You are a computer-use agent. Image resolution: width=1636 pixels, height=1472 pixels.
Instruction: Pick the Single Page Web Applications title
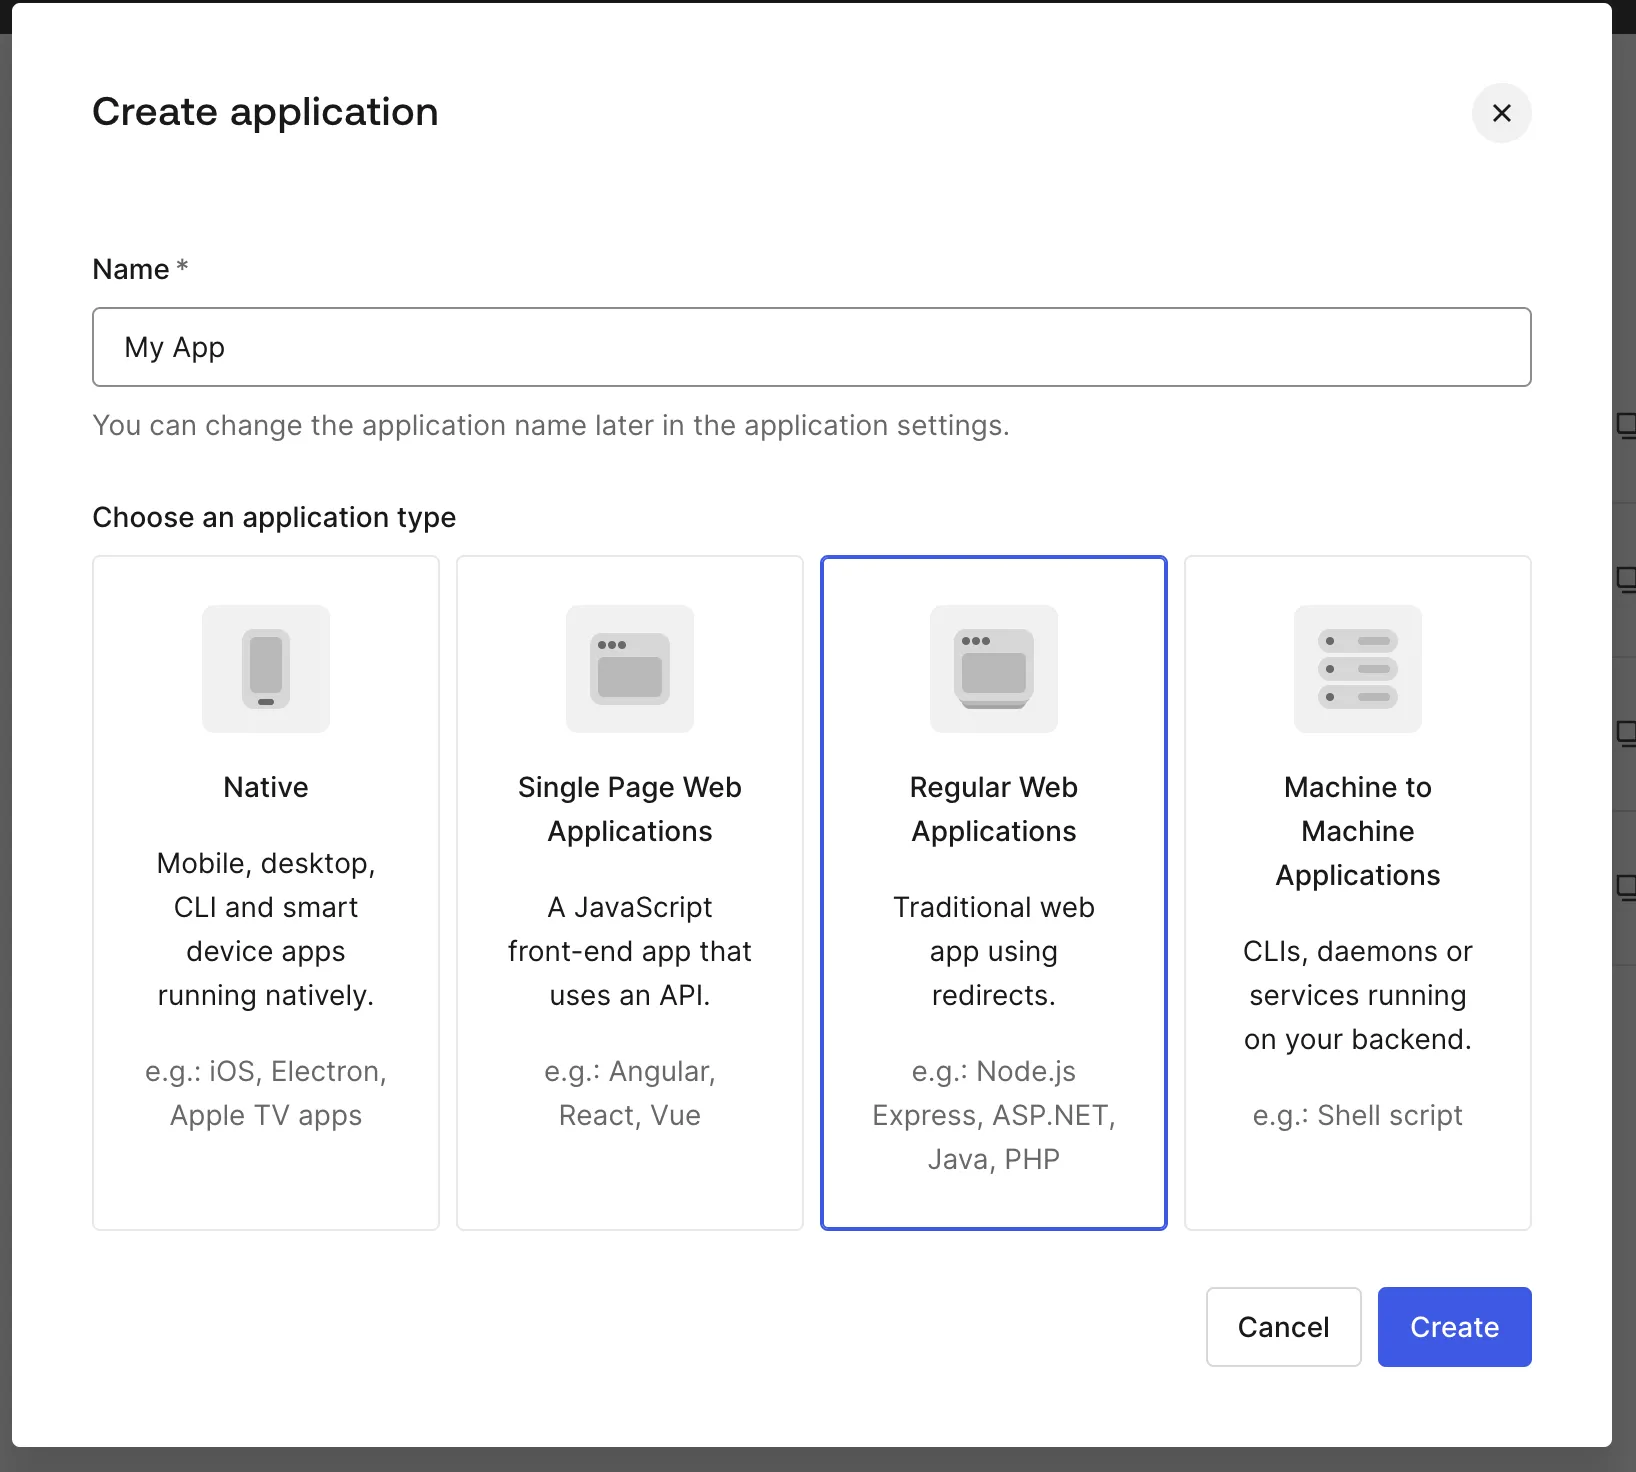pos(630,809)
